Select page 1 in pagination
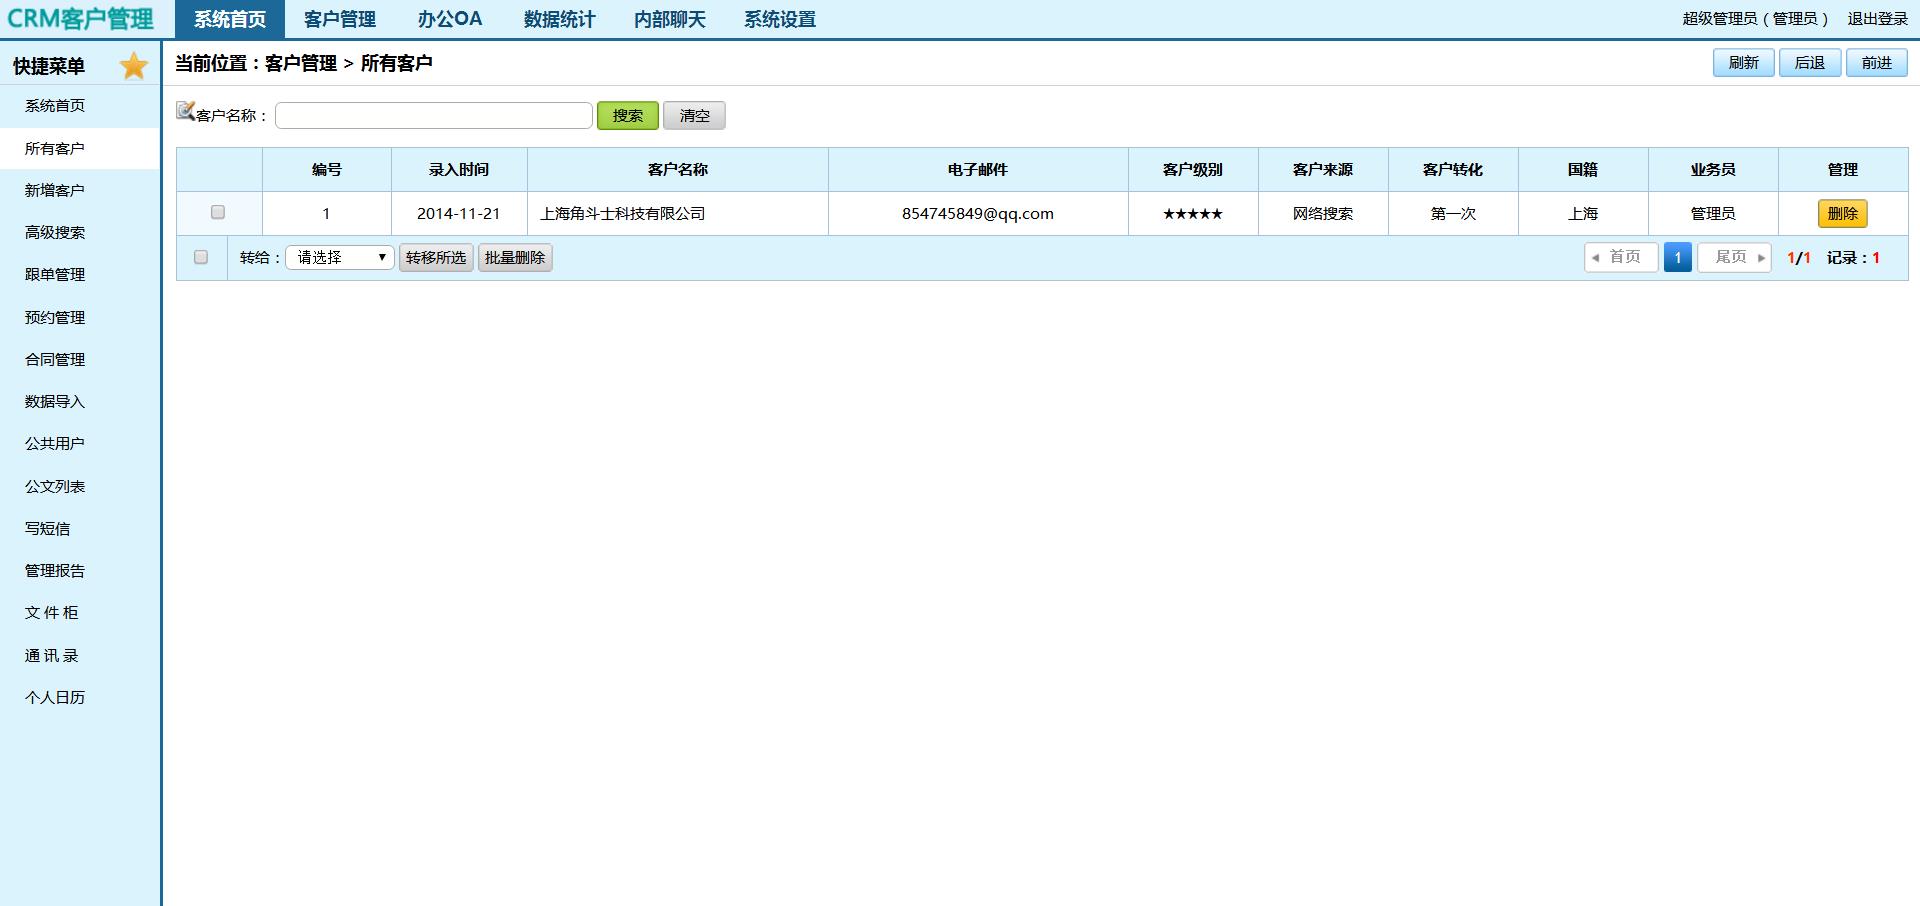Viewport: 1920px width, 906px height. click(1678, 258)
